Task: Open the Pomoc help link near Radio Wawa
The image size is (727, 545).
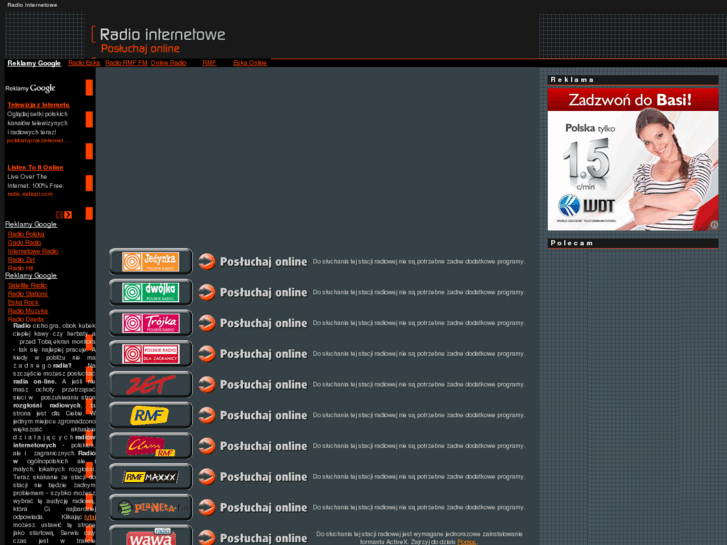Action: pos(466,542)
